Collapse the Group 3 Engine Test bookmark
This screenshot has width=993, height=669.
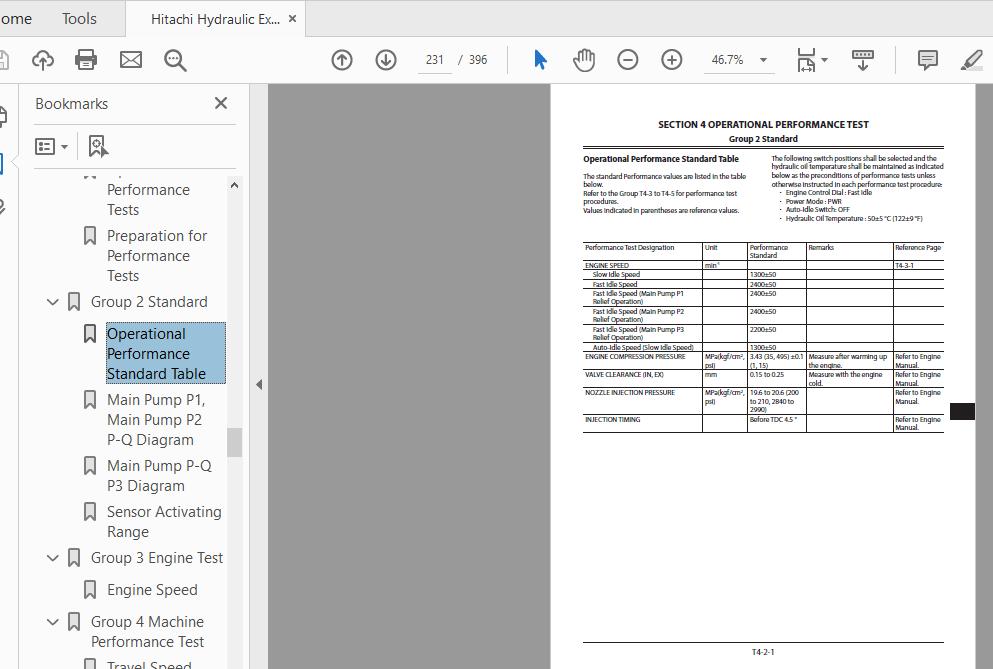[53, 558]
